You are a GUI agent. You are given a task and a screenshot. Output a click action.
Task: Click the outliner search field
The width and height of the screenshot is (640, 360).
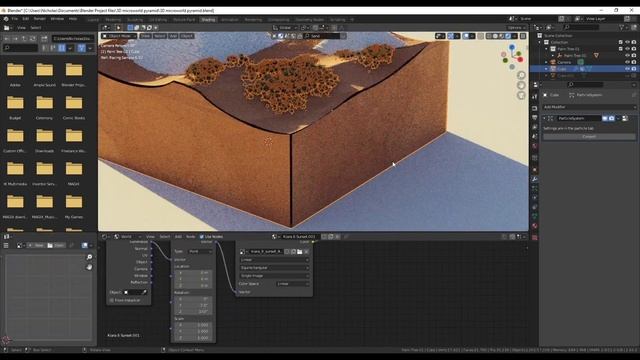tap(581, 27)
